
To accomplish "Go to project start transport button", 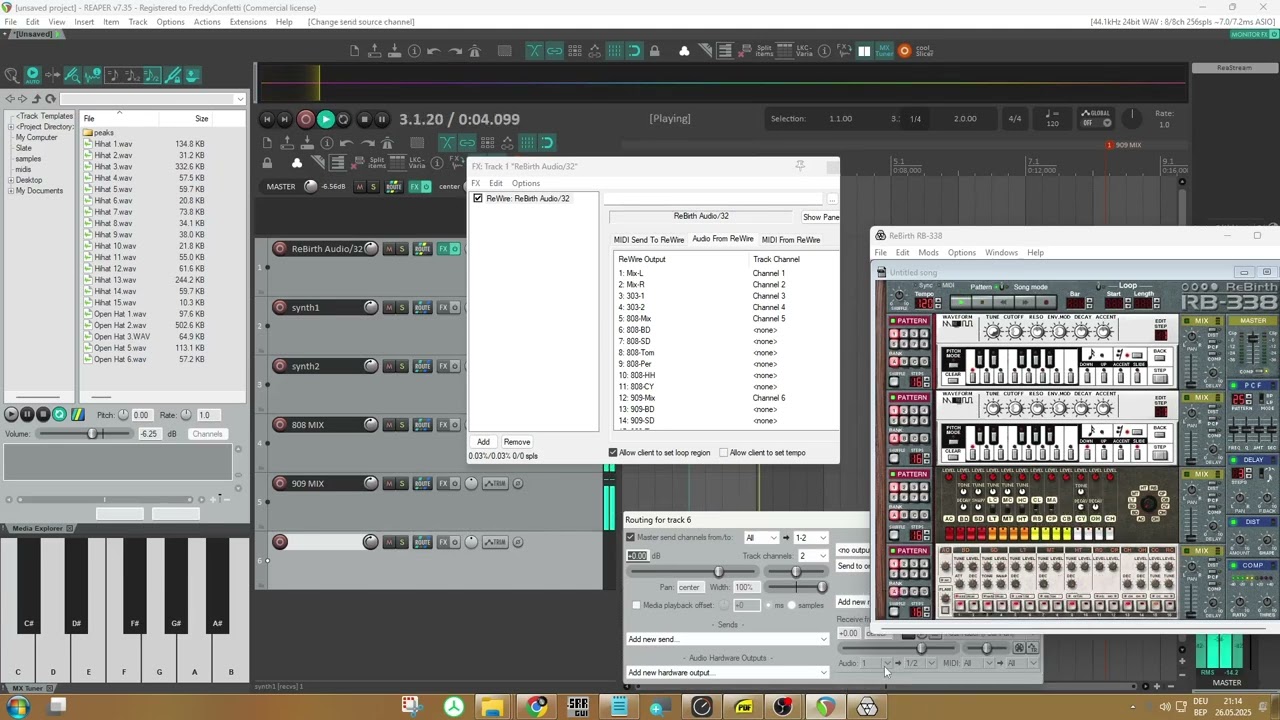I will (267, 119).
